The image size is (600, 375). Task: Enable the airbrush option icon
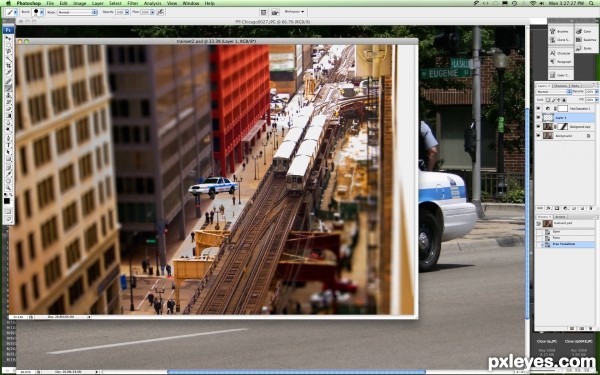click(160, 12)
